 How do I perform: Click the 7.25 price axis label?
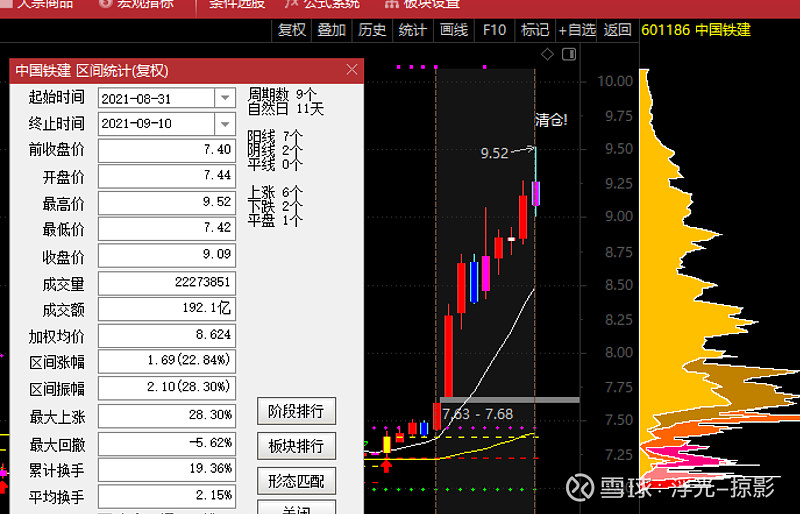pos(618,455)
